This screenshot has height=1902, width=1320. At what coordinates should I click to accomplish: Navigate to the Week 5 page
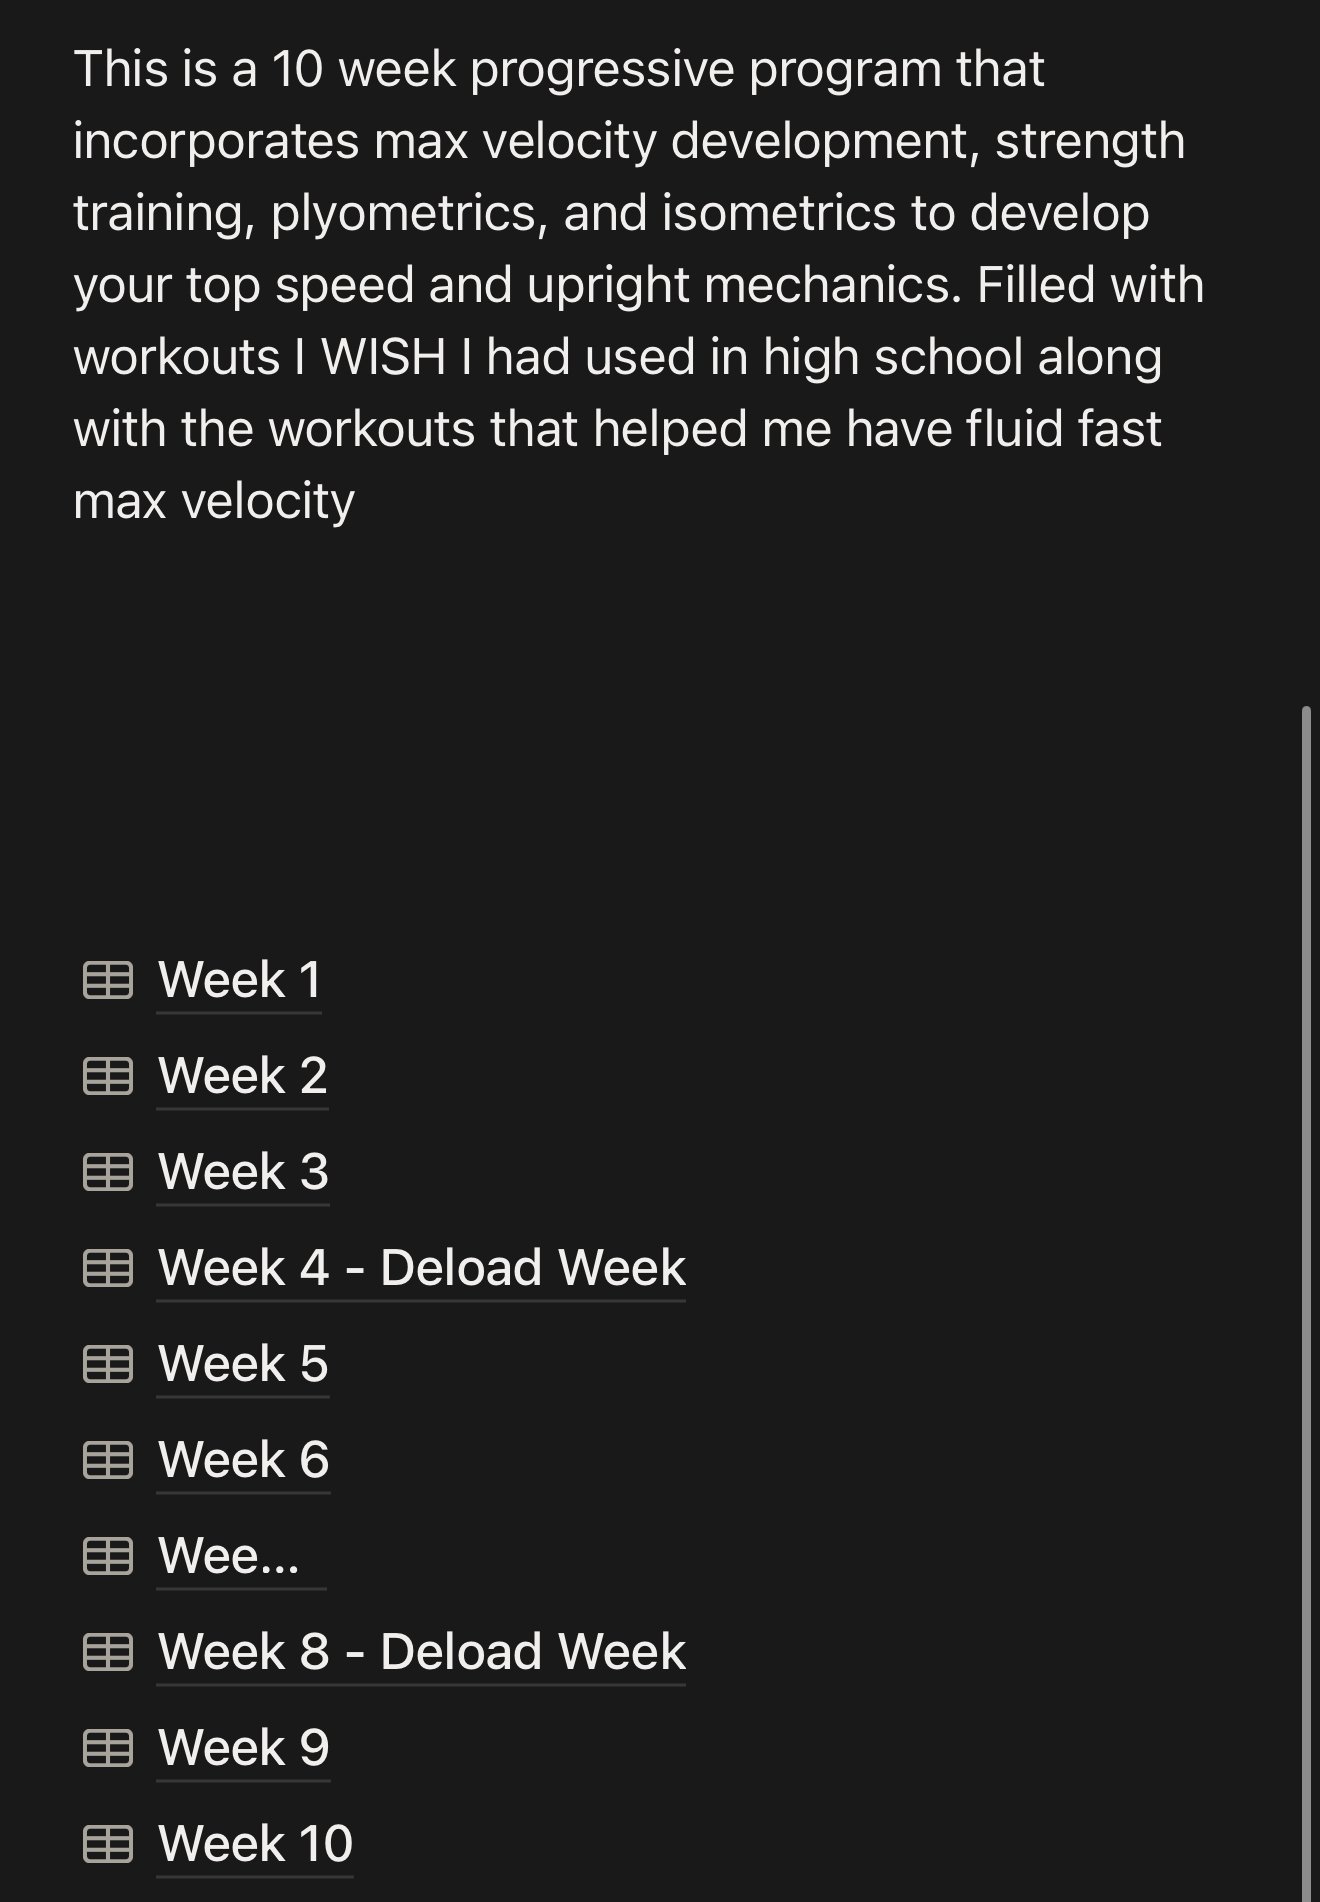click(x=242, y=1364)
